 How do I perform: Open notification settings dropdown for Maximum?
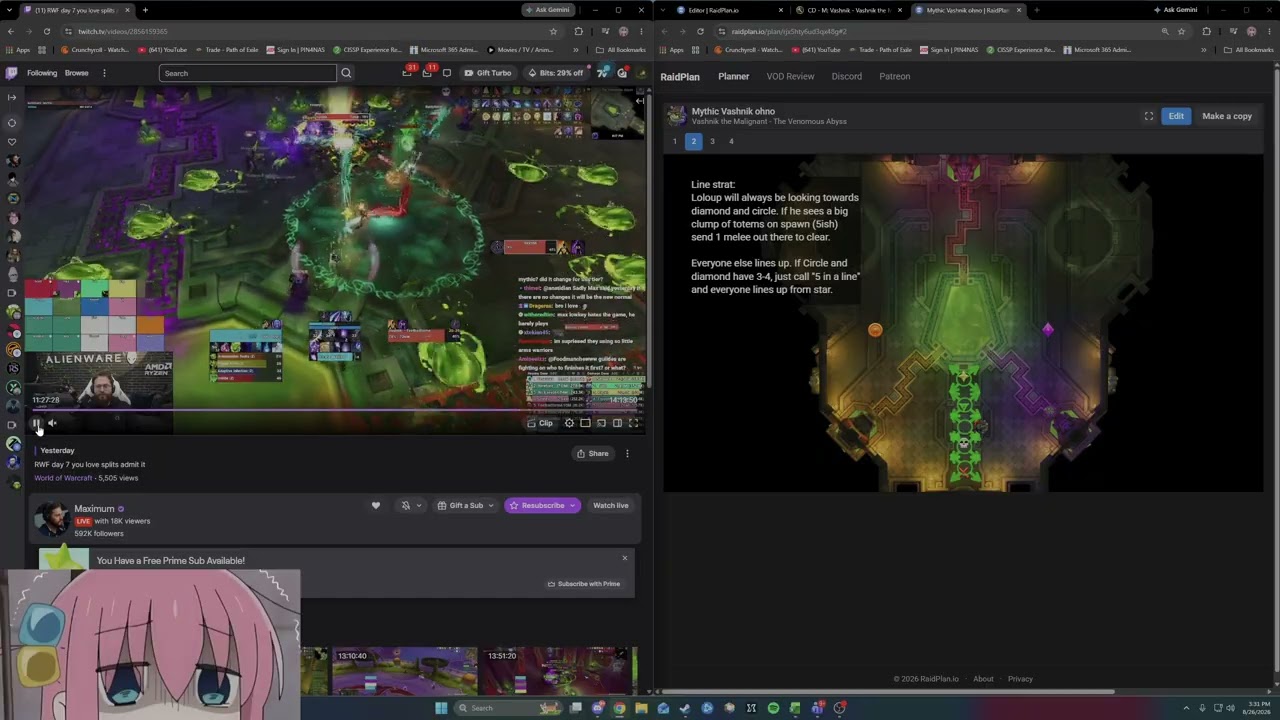tap(411, 505)
